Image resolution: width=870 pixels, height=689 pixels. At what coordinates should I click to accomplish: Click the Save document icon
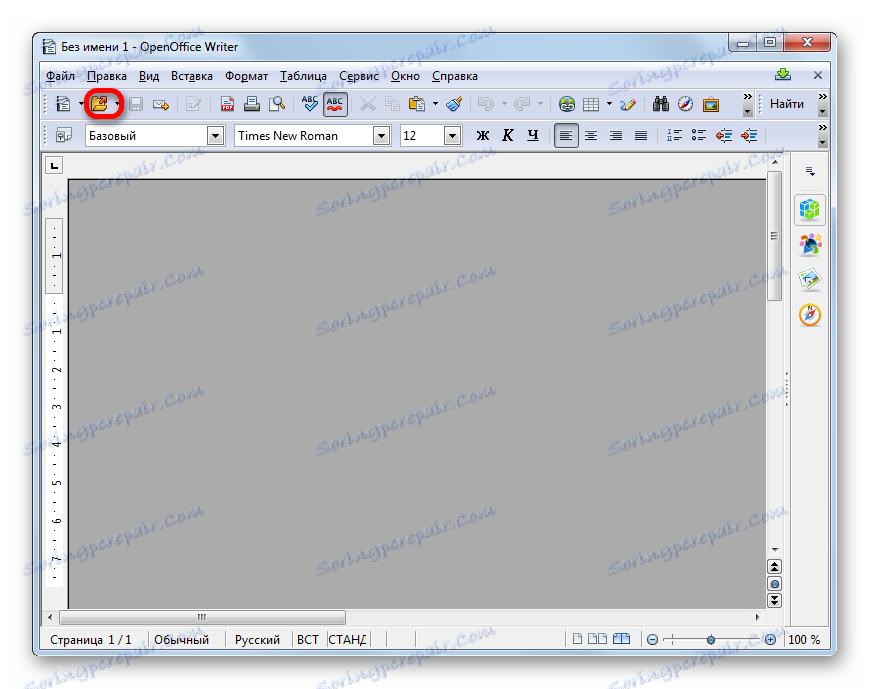136,104
